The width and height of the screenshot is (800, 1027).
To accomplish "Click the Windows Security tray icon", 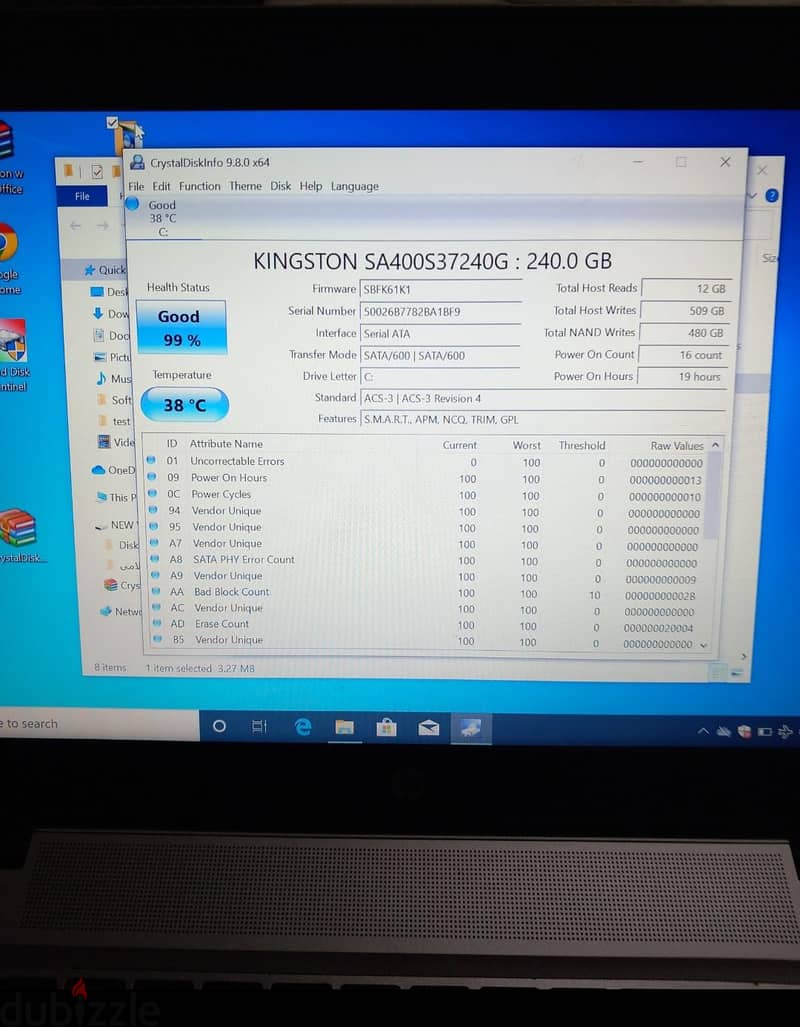I will 744,732.
